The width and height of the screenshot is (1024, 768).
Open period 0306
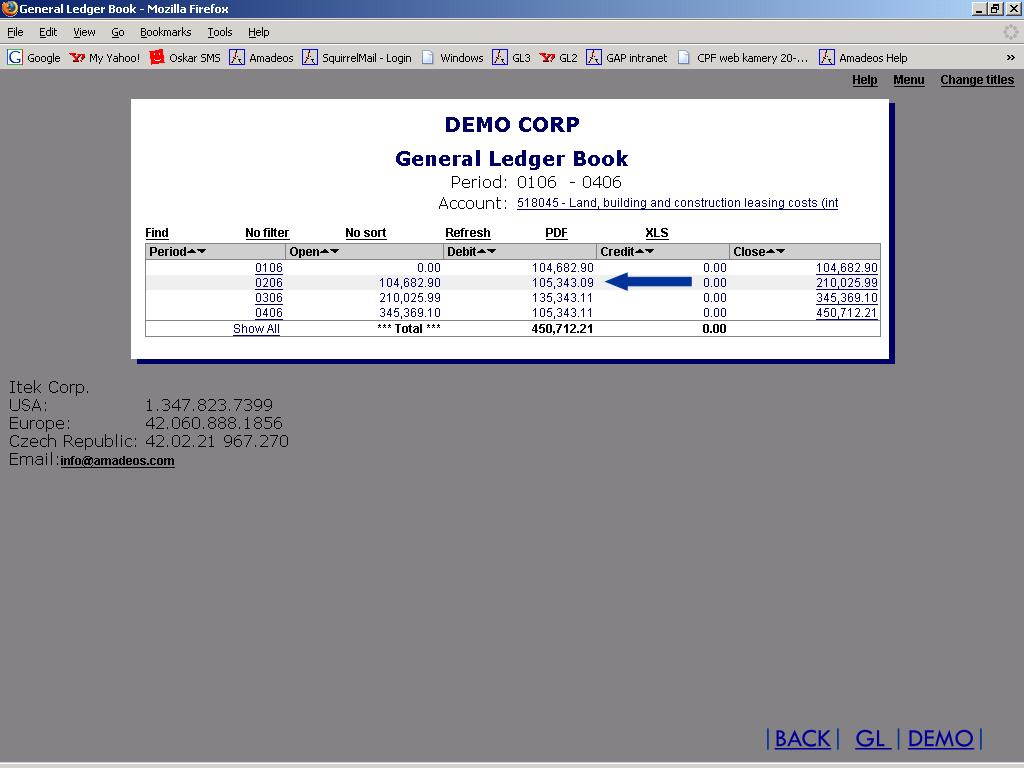click(x=268, y=298)
